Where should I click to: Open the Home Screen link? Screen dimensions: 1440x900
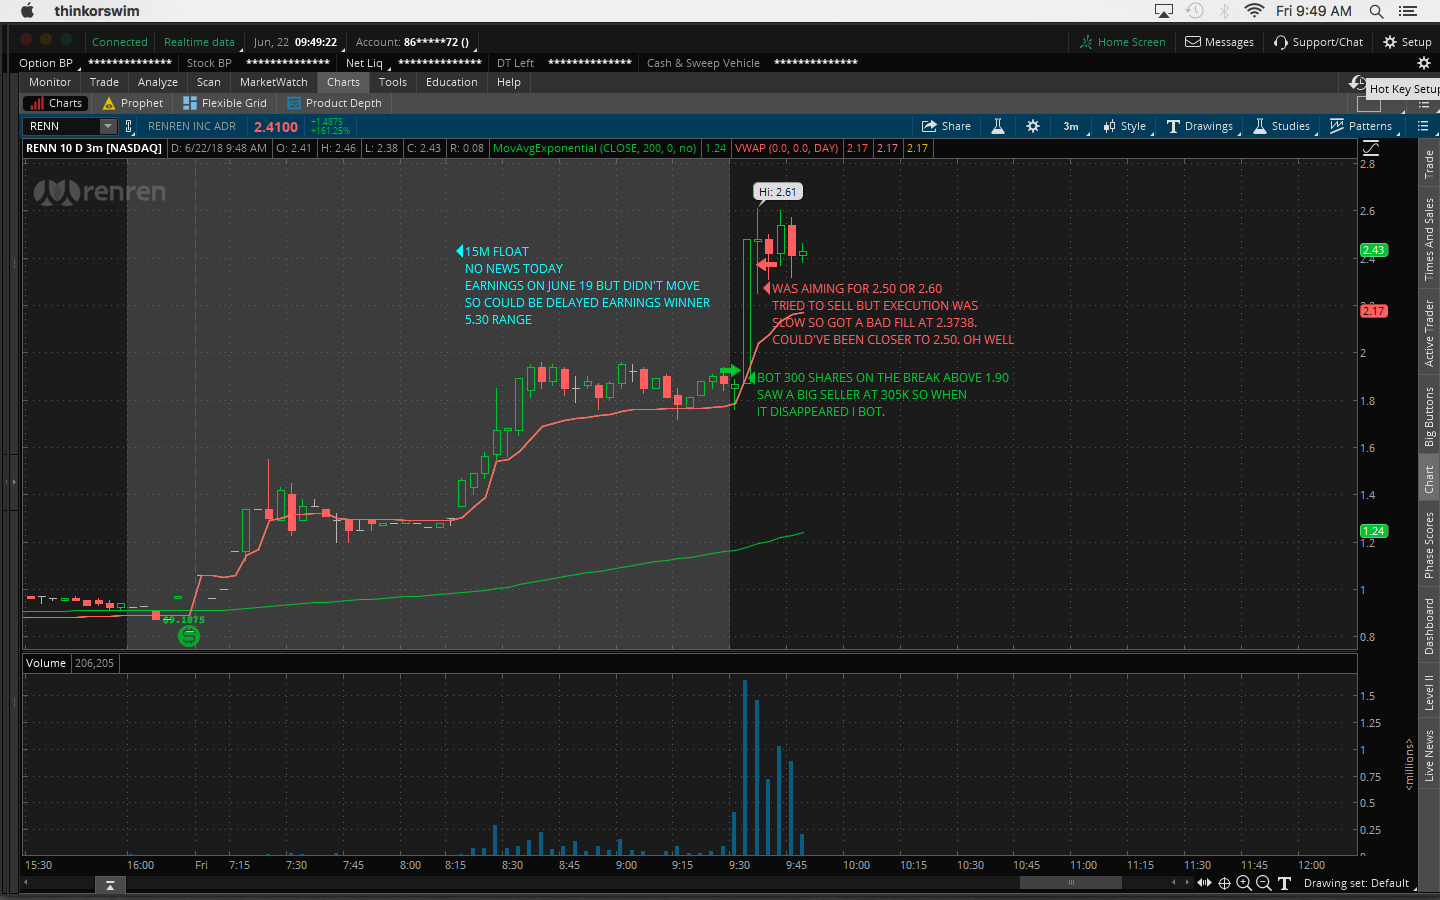1122,42
